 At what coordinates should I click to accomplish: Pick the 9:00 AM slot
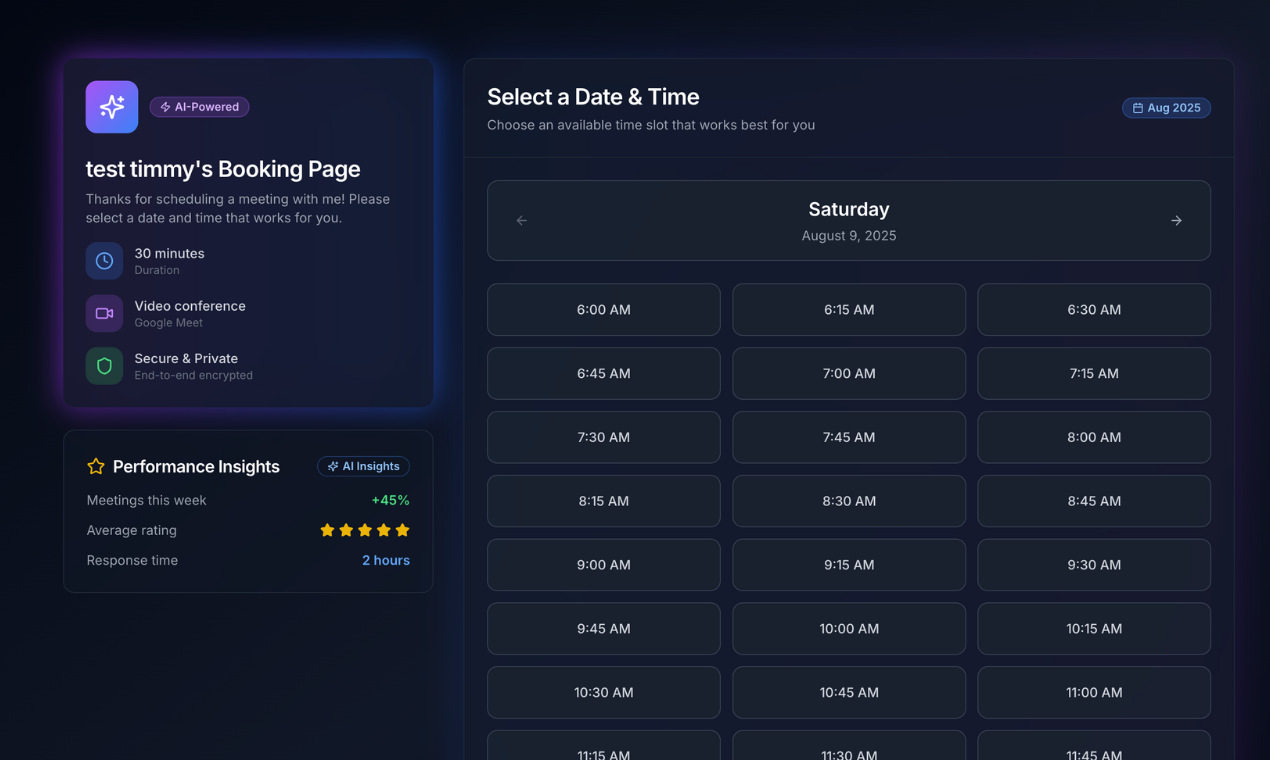[603, 565]
